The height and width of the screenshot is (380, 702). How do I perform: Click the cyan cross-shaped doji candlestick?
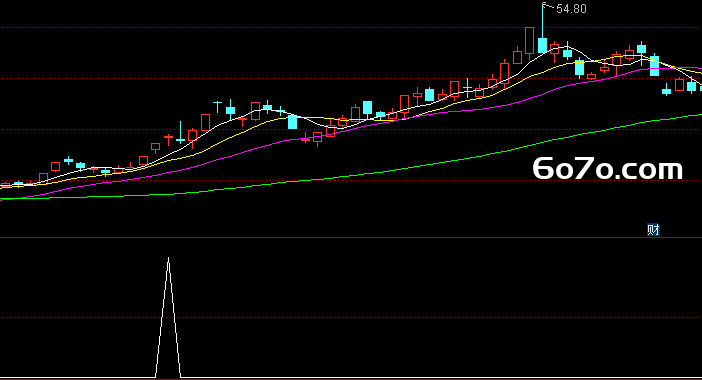[467, 88]
